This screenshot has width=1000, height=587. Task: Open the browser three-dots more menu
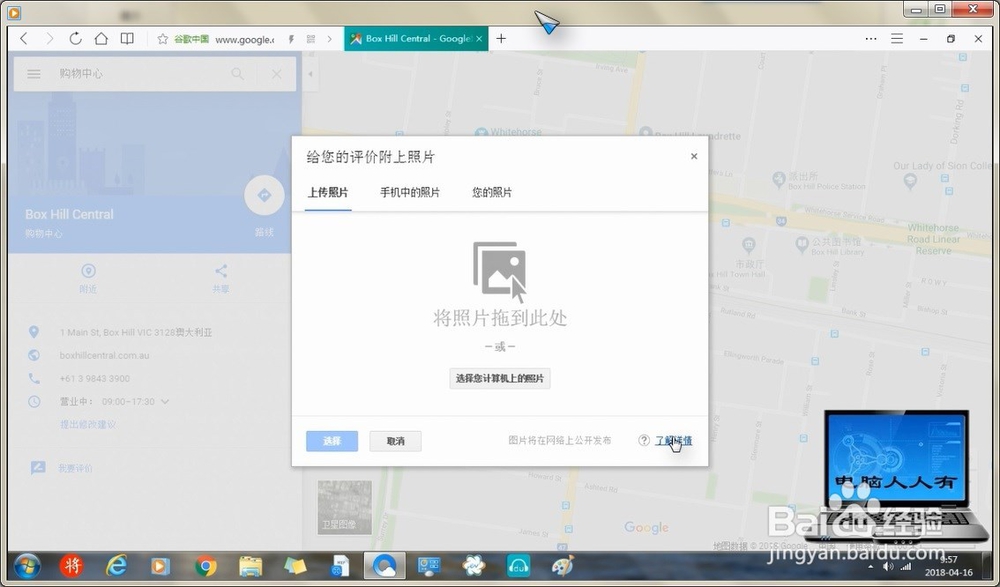pos(871,38)
